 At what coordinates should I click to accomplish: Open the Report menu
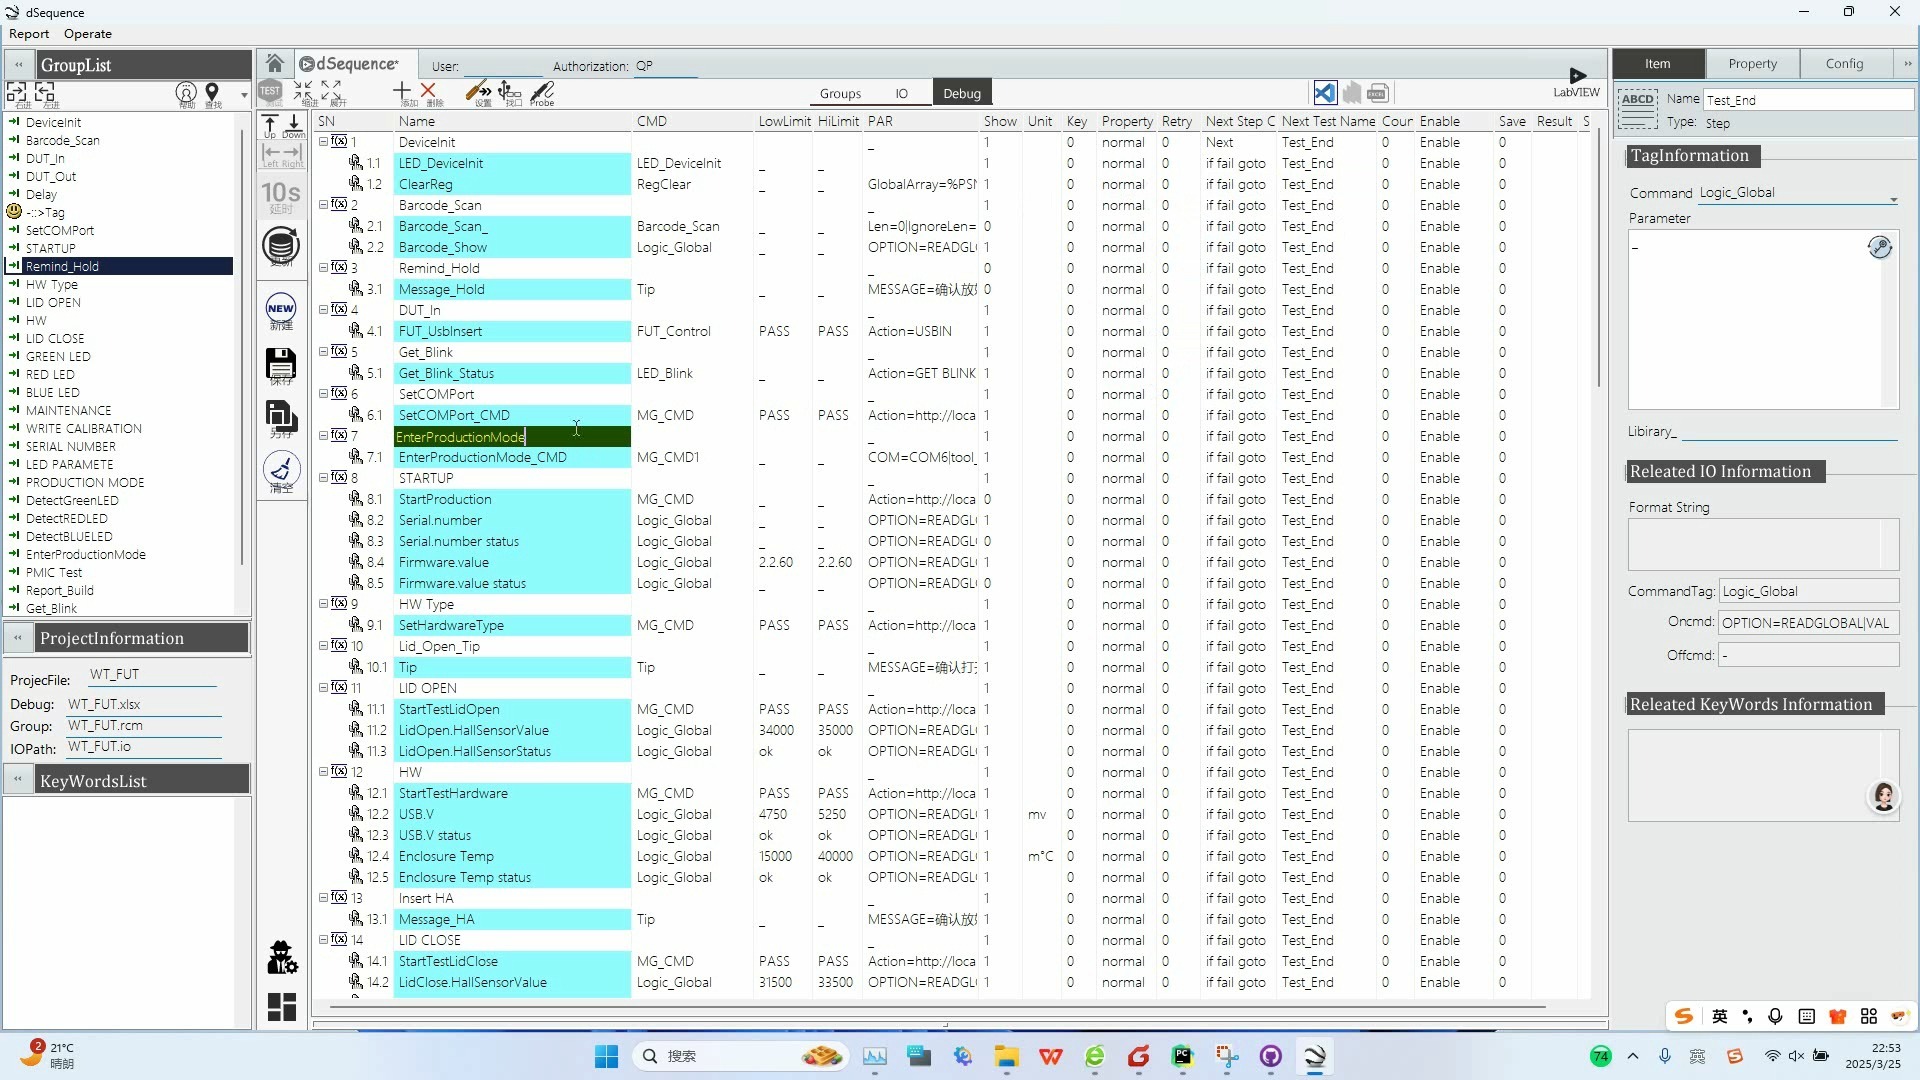pyautogui.click(x=29, y=33)
